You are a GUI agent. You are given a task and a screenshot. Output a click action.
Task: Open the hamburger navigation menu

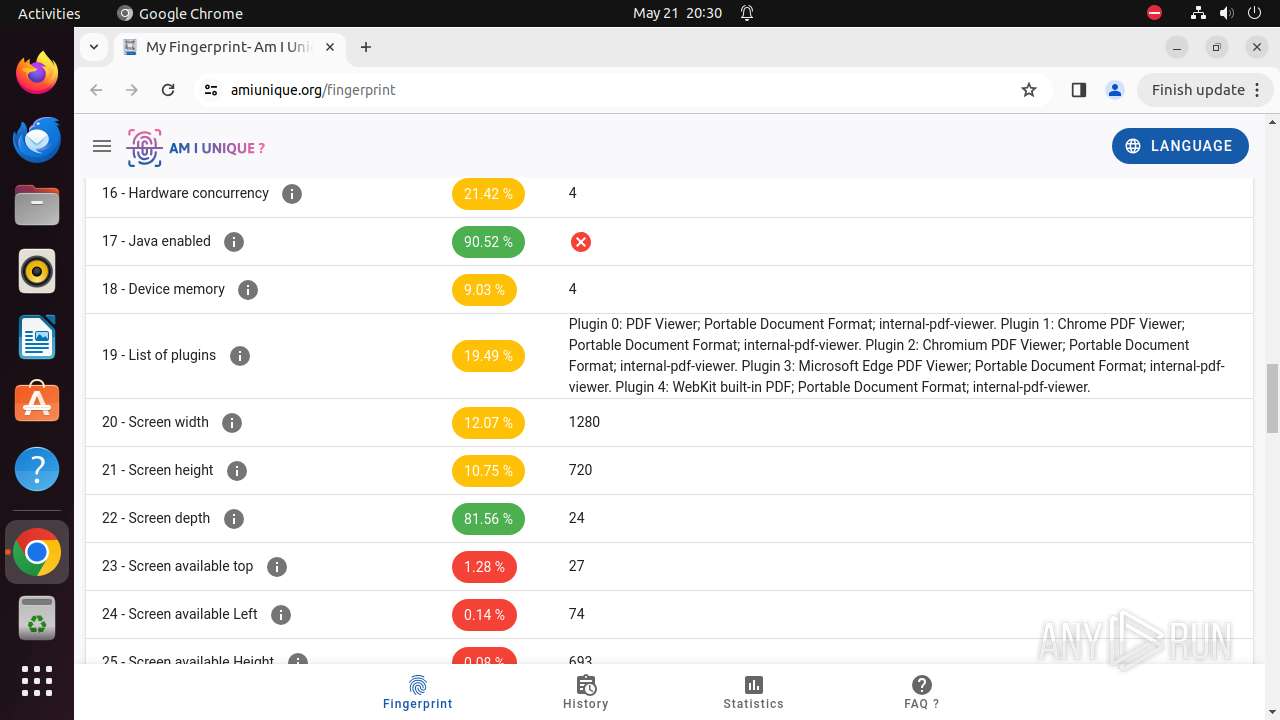click(101, 146)
